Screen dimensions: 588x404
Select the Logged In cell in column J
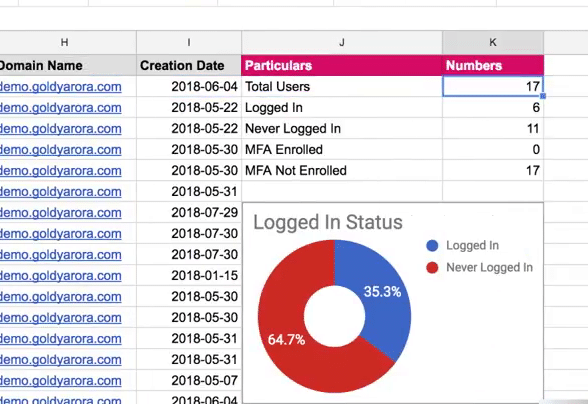pyautogui.click(x=342, y=108)
